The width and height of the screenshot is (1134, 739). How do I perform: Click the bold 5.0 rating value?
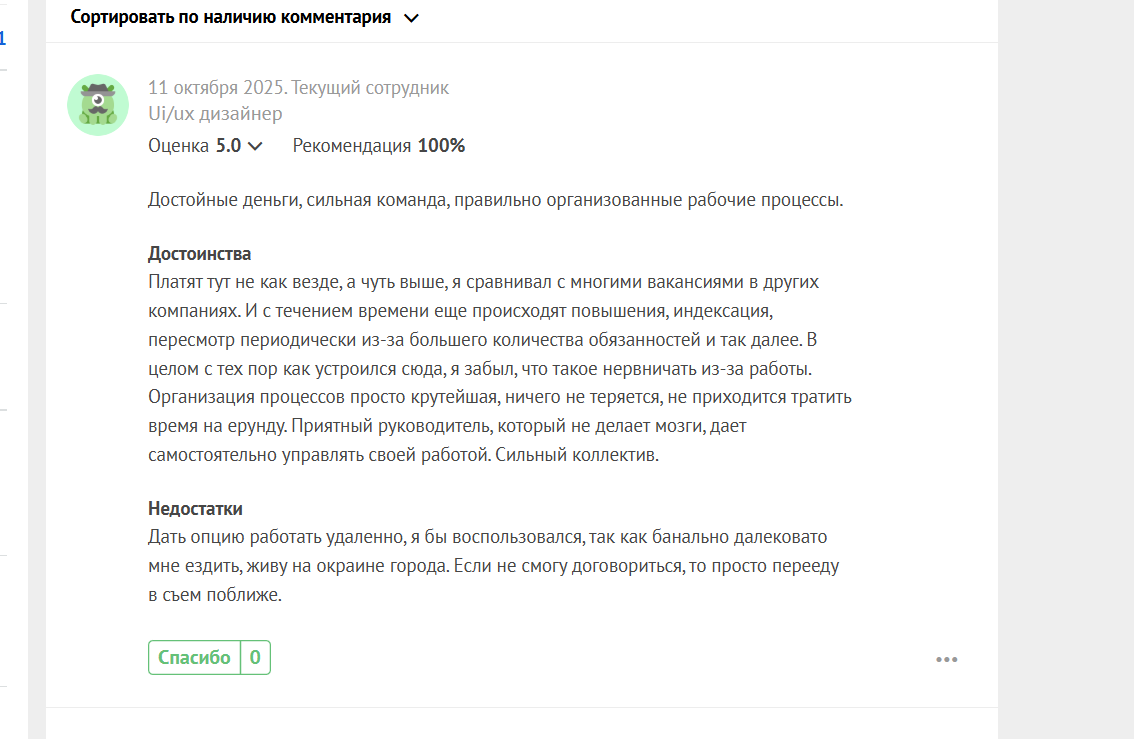(228, 146)
